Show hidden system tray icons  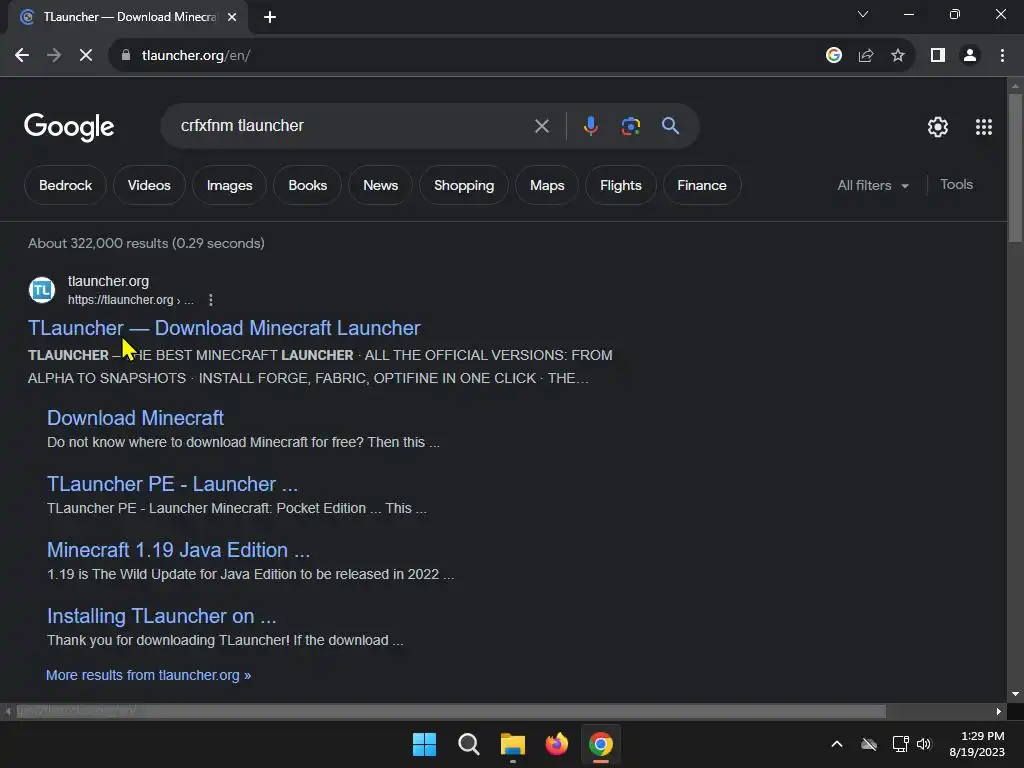pyautogui.click(x=837, y=744)
